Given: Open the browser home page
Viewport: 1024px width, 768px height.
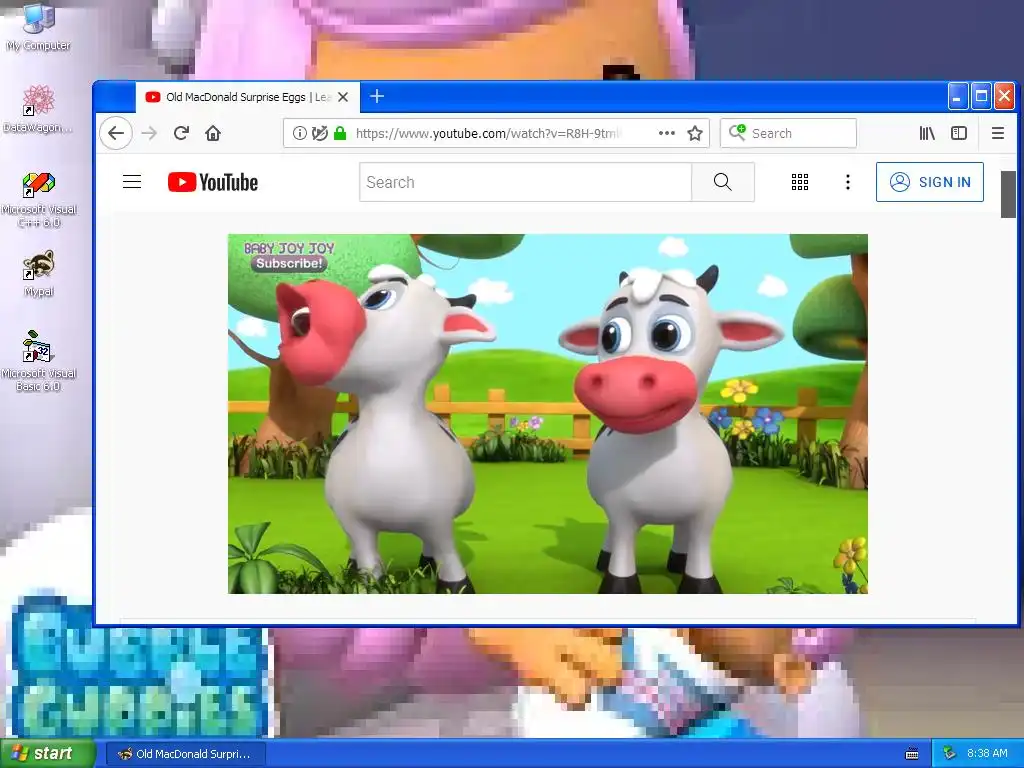Looking at the screenshot, I should click(x=213, y=133).
